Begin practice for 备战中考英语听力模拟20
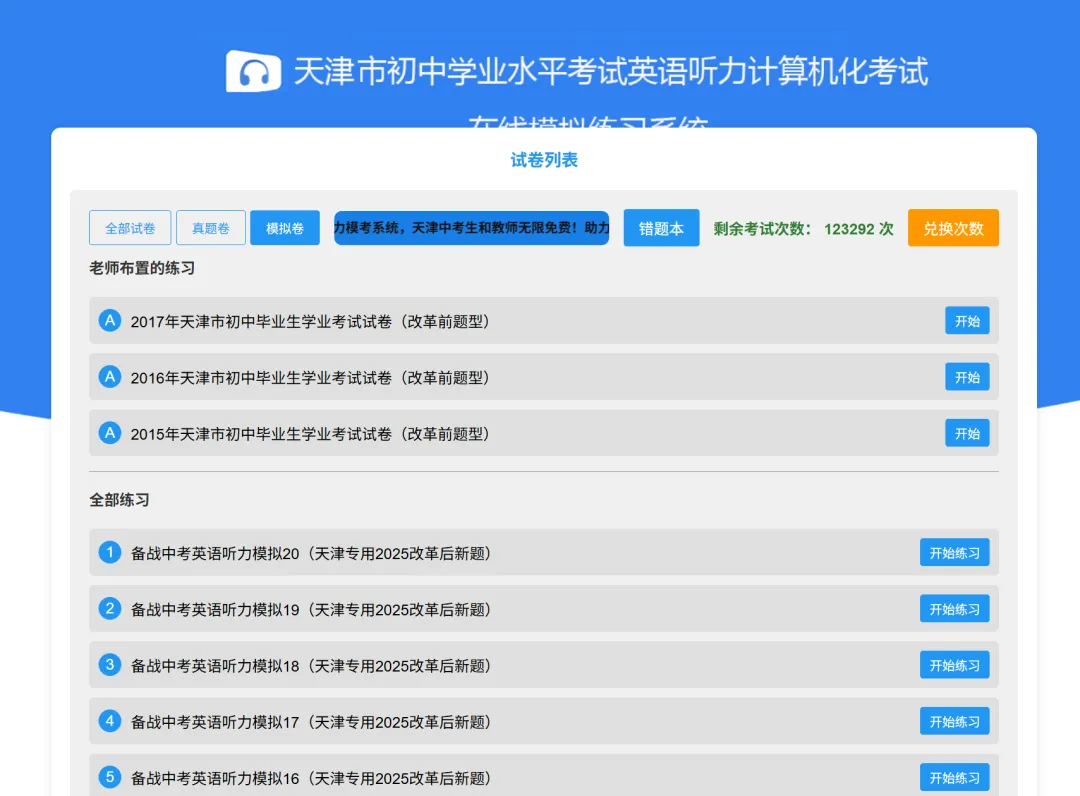Image resolution: width=1080 pixels, height=796 pixels. (954, 552)
